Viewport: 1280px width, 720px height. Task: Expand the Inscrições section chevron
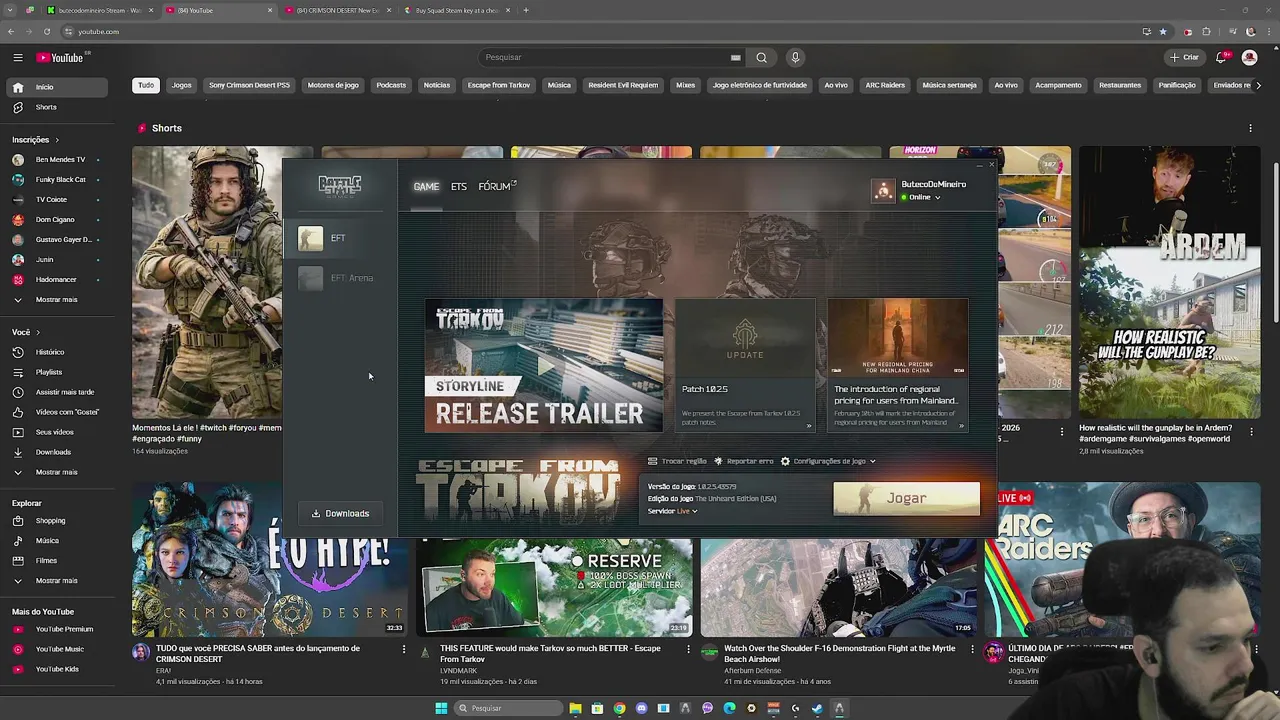[x=57, y=140]
